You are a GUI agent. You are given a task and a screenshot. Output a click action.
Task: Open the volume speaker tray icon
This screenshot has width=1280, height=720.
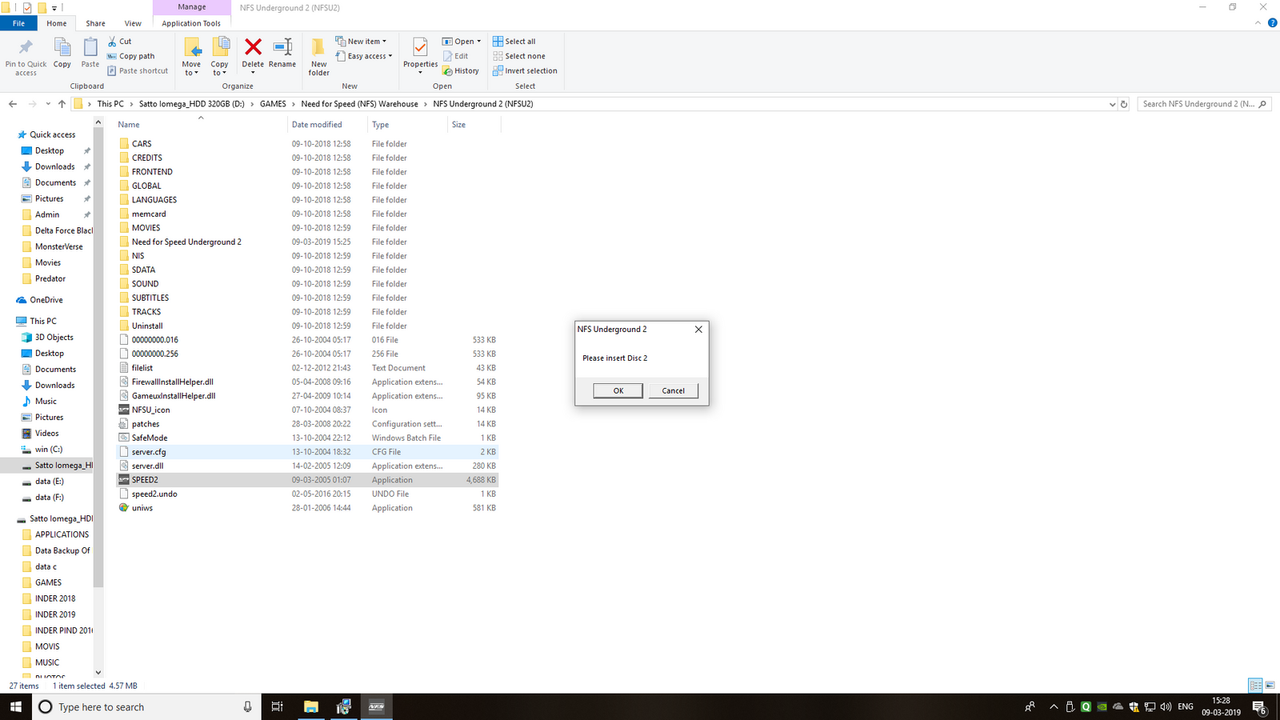[1168, 706]
